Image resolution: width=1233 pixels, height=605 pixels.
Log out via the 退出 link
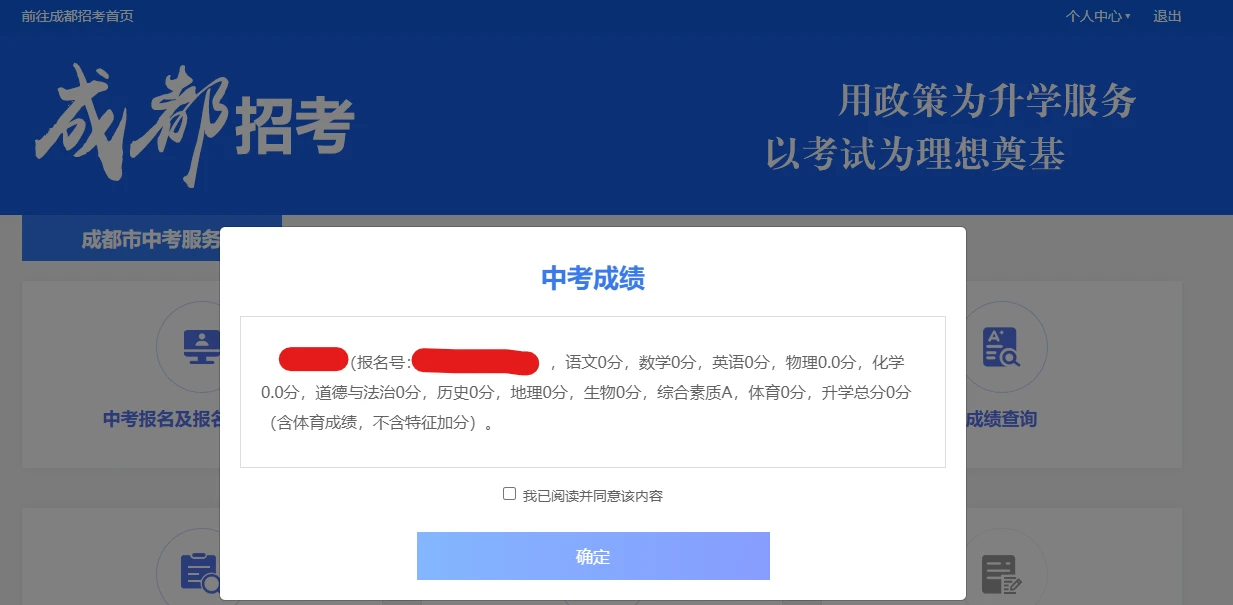tap(1167, 16)
